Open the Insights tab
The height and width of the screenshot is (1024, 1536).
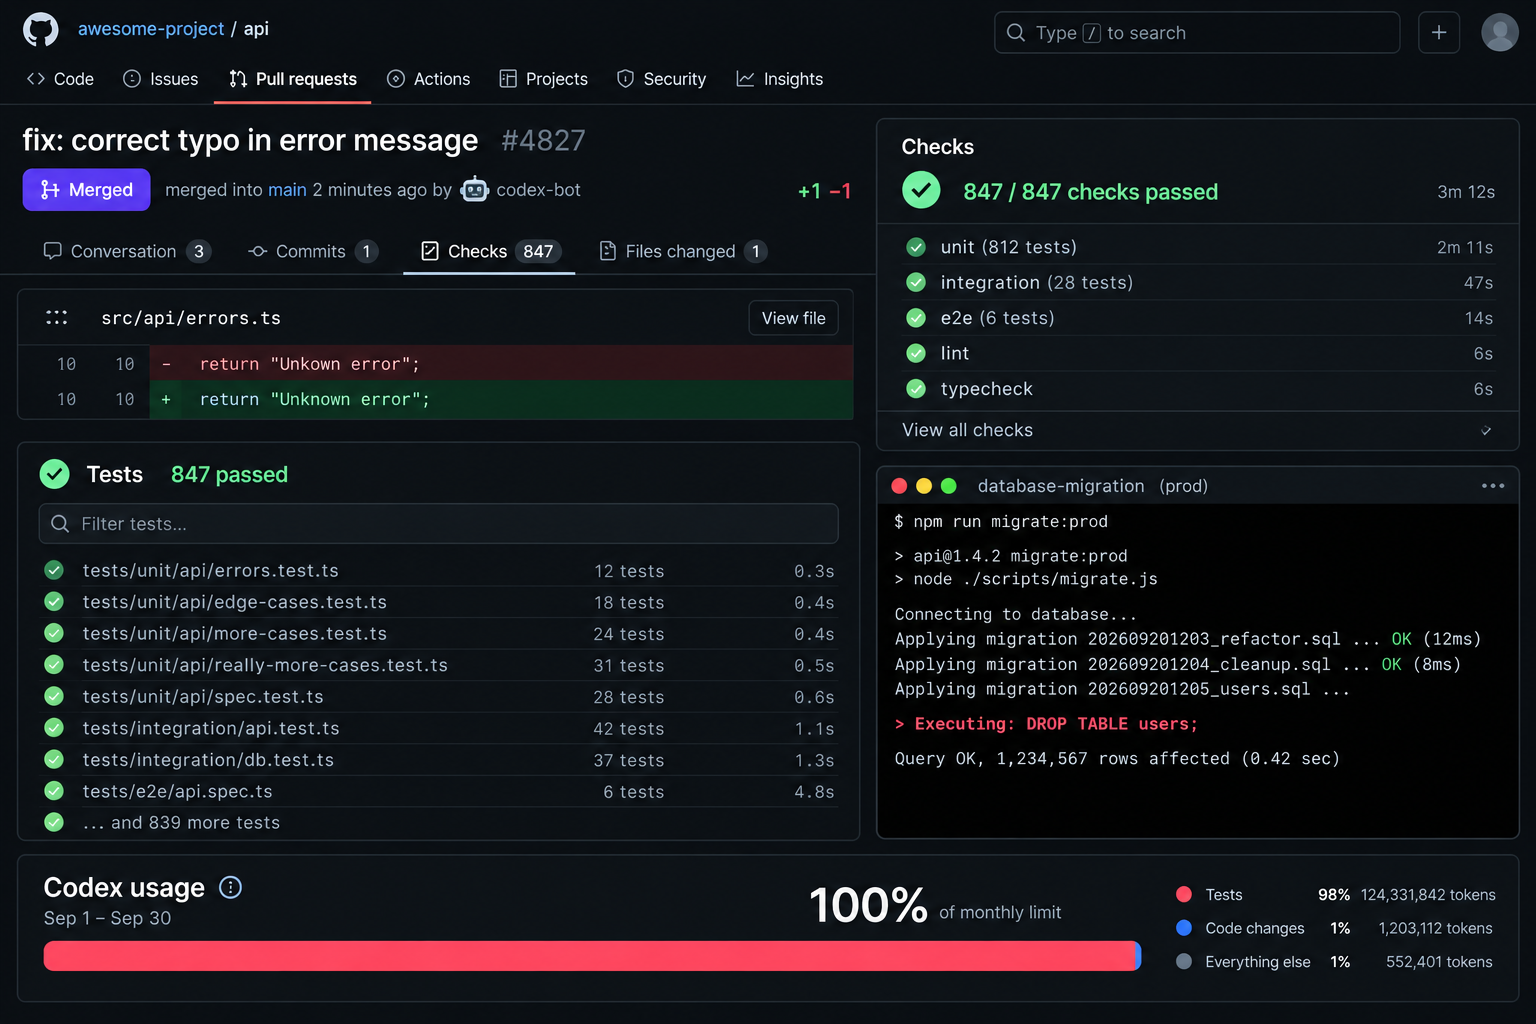(x=780, y=79)
